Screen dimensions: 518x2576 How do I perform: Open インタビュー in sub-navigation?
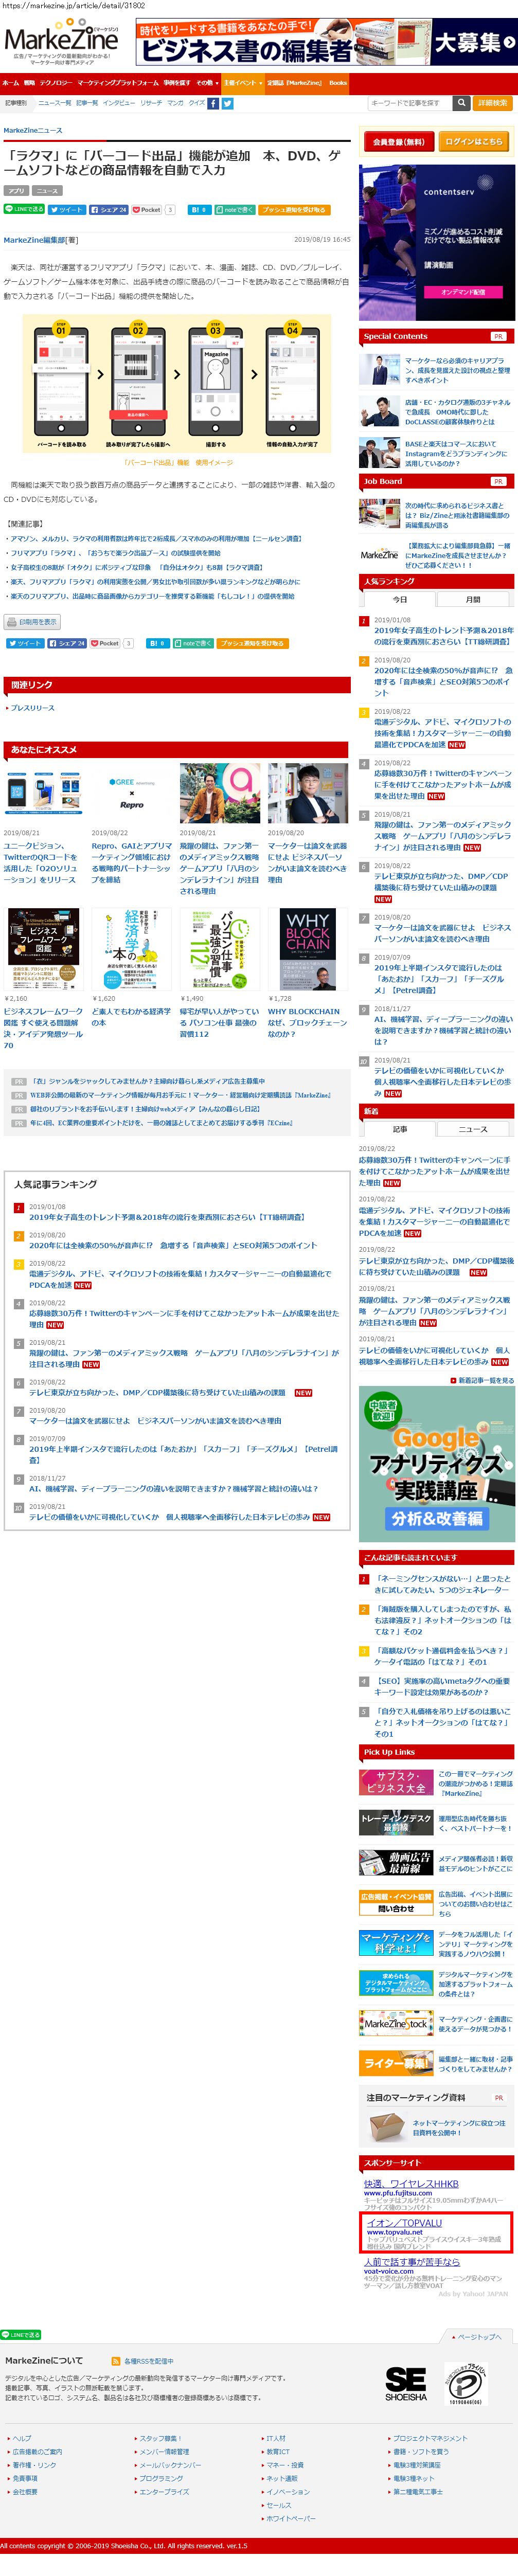119,103
